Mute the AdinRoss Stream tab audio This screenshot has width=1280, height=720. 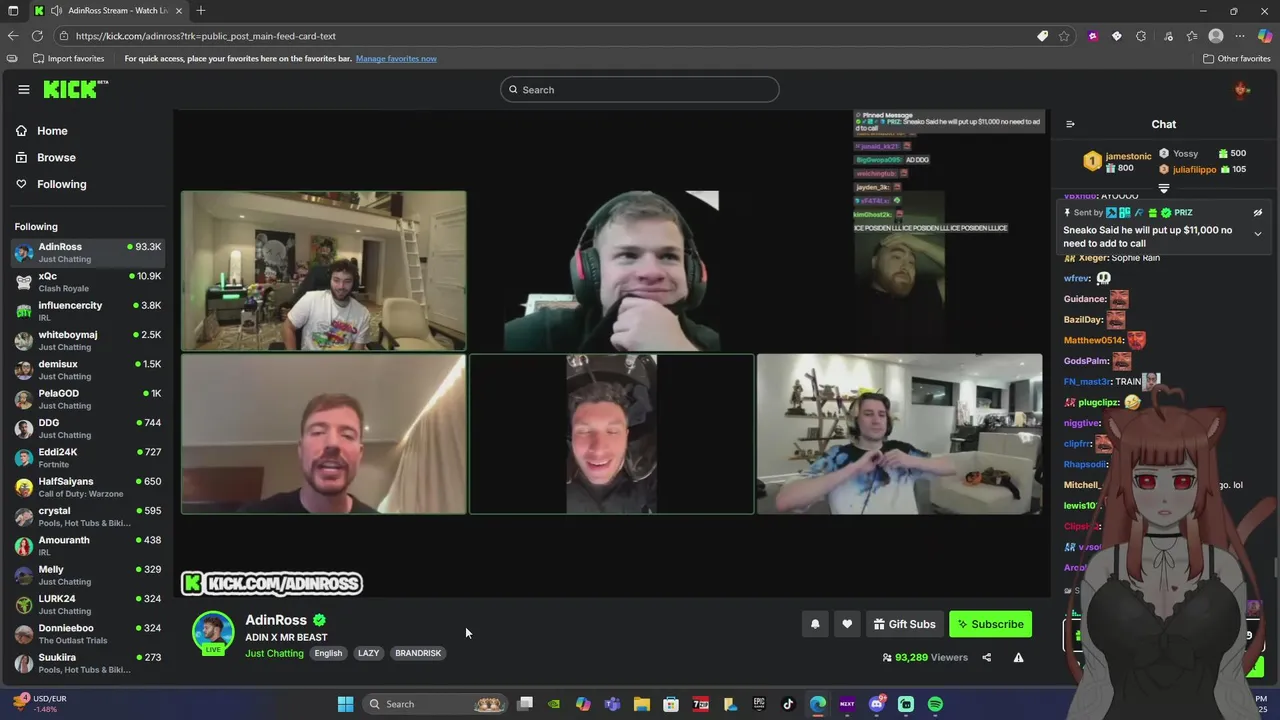56,11
